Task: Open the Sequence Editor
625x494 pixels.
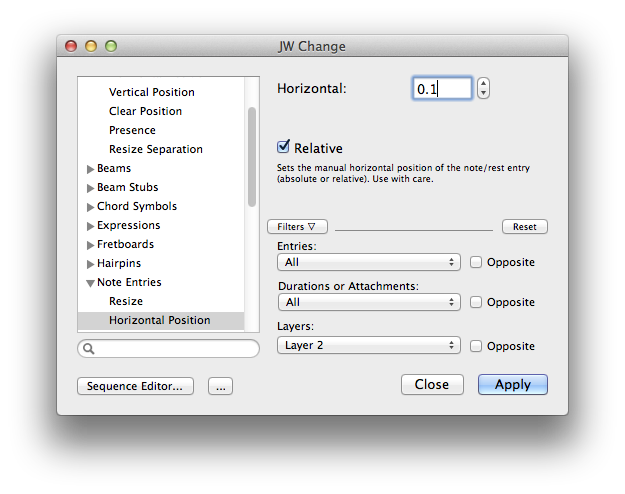Action: click(x=135, y=386)
